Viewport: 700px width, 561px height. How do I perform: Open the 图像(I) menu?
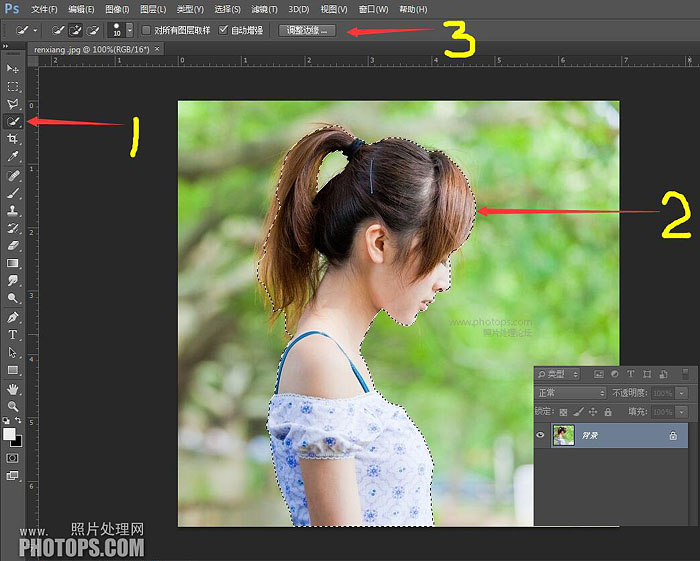(117, 9)
